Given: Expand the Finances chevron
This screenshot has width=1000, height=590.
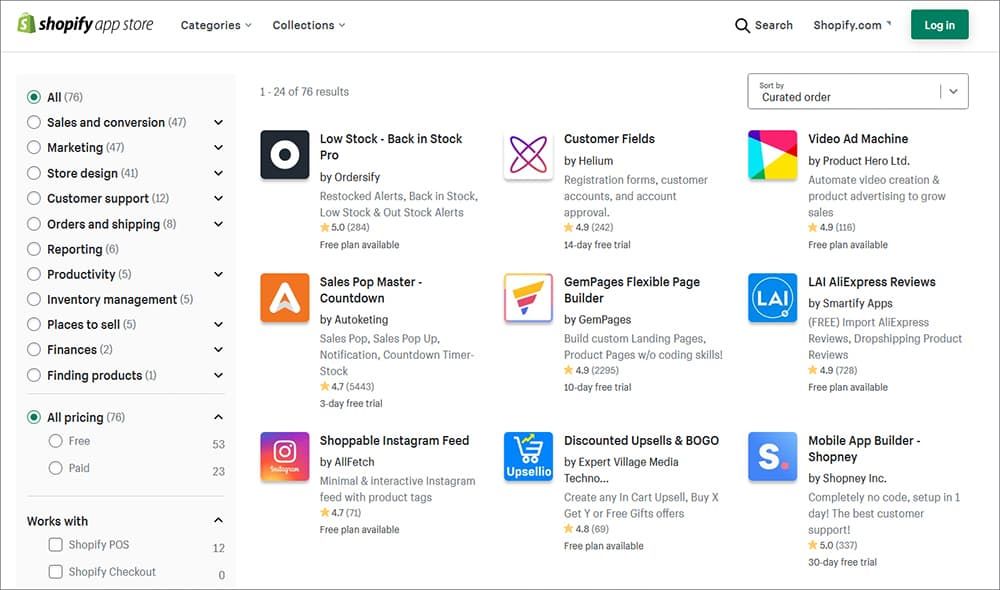Looking at the screenshot, I should 218,350.
